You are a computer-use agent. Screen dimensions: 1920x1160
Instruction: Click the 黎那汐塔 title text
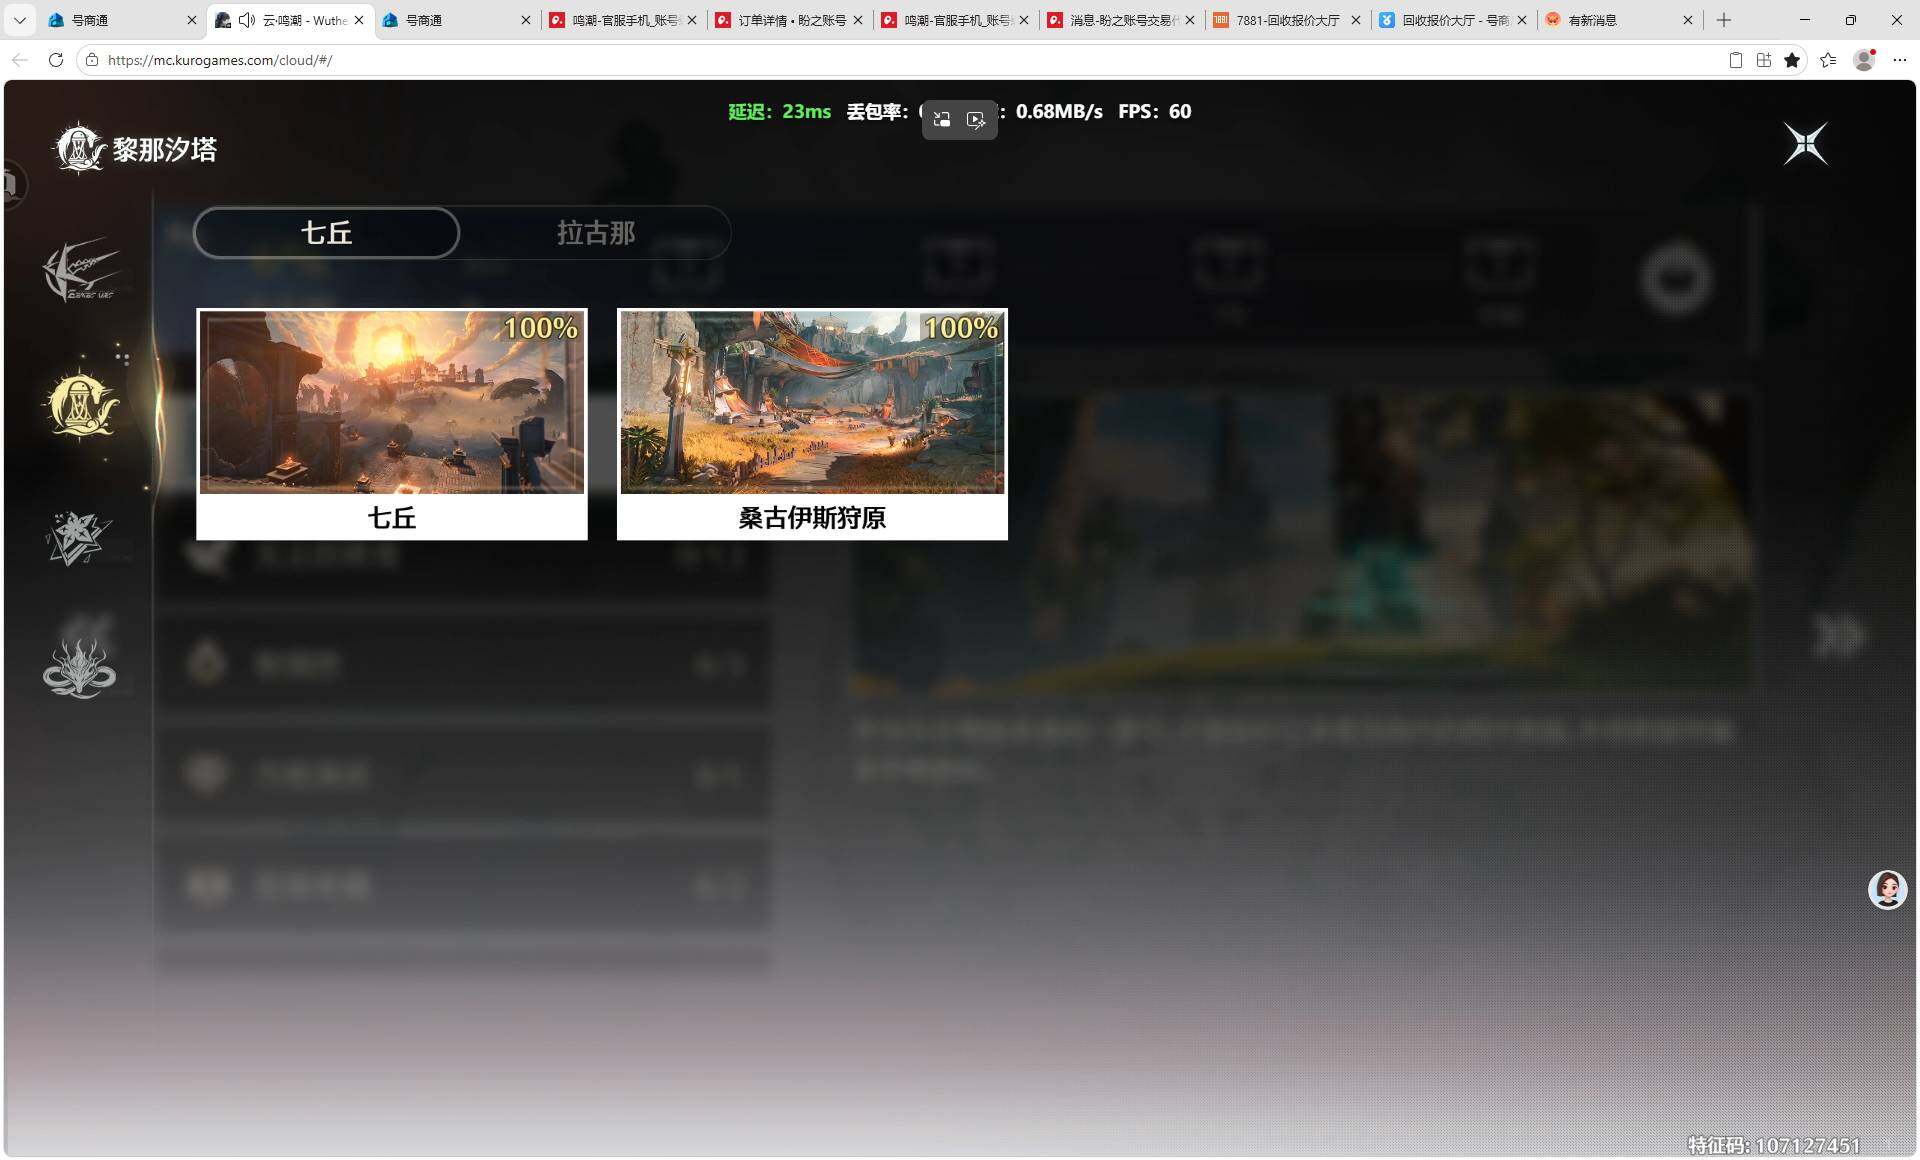click(164, 150)
